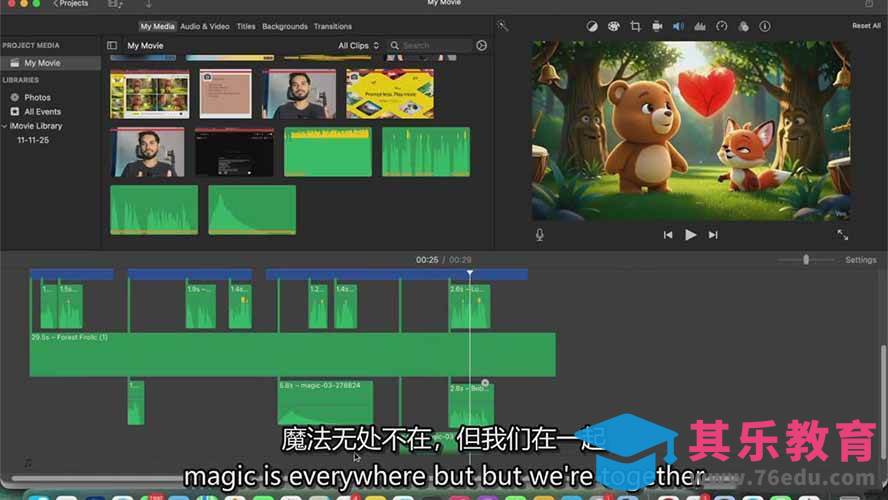Select the dark terminal screen clip
Image resolution: width=888 pixels, height=500 pixels.
234,152
